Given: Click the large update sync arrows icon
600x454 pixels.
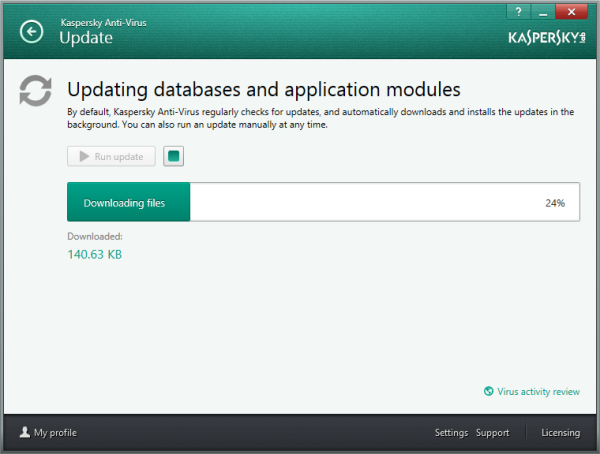Looking at the screenshot, I should (36, 91).
